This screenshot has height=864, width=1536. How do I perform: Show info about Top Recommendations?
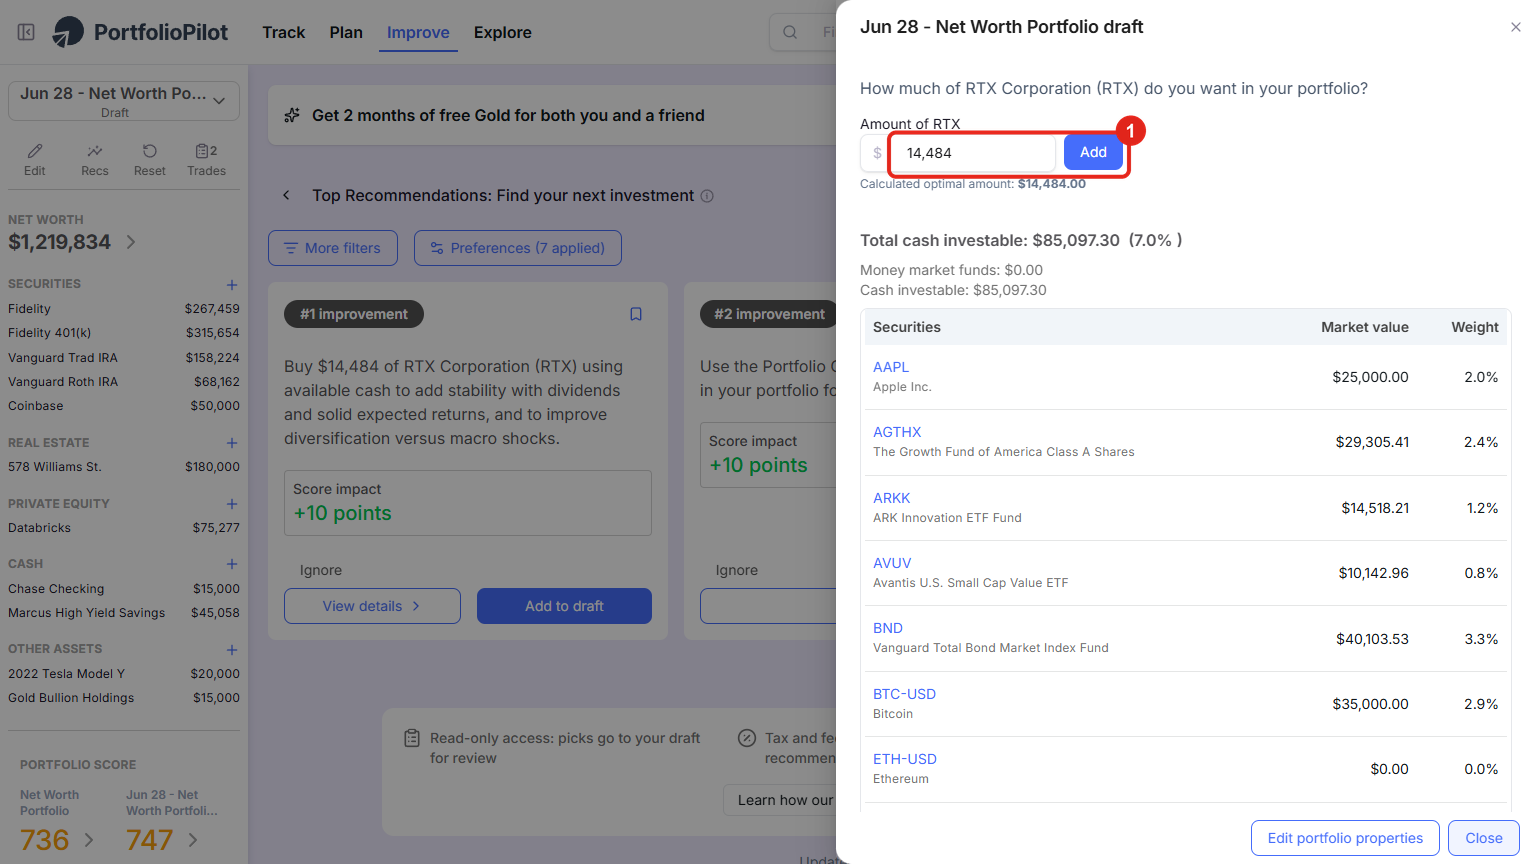click(707, 196)
